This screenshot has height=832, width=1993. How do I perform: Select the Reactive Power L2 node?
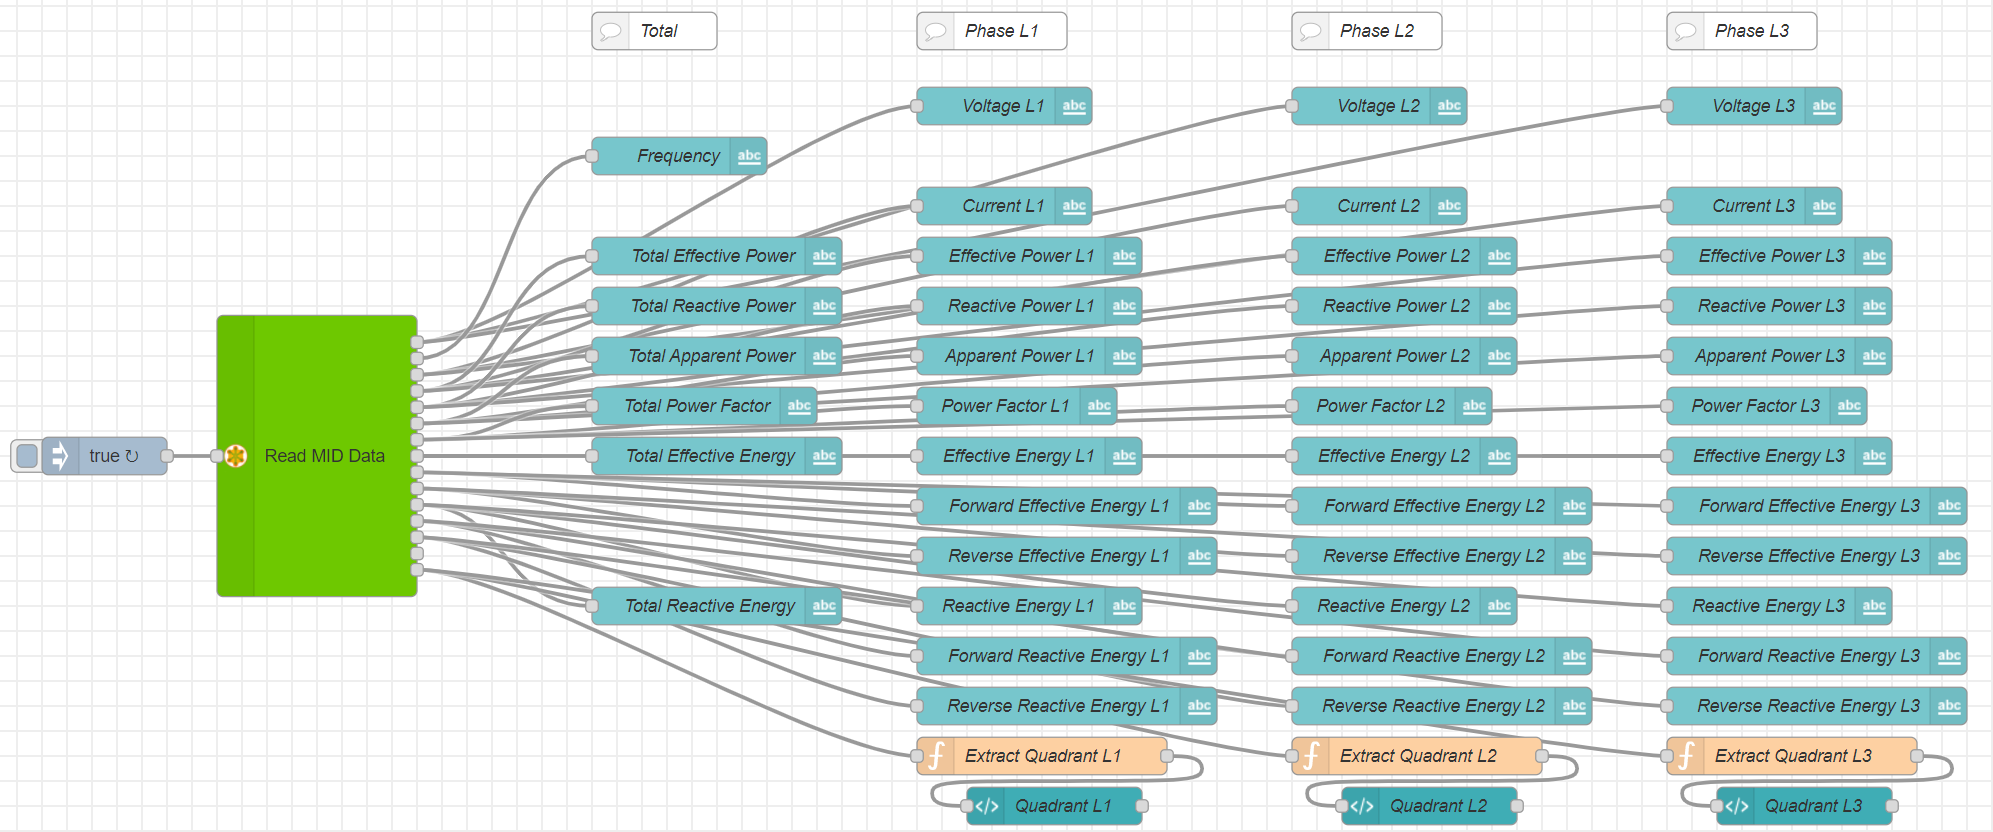(x=1404, y=306)
